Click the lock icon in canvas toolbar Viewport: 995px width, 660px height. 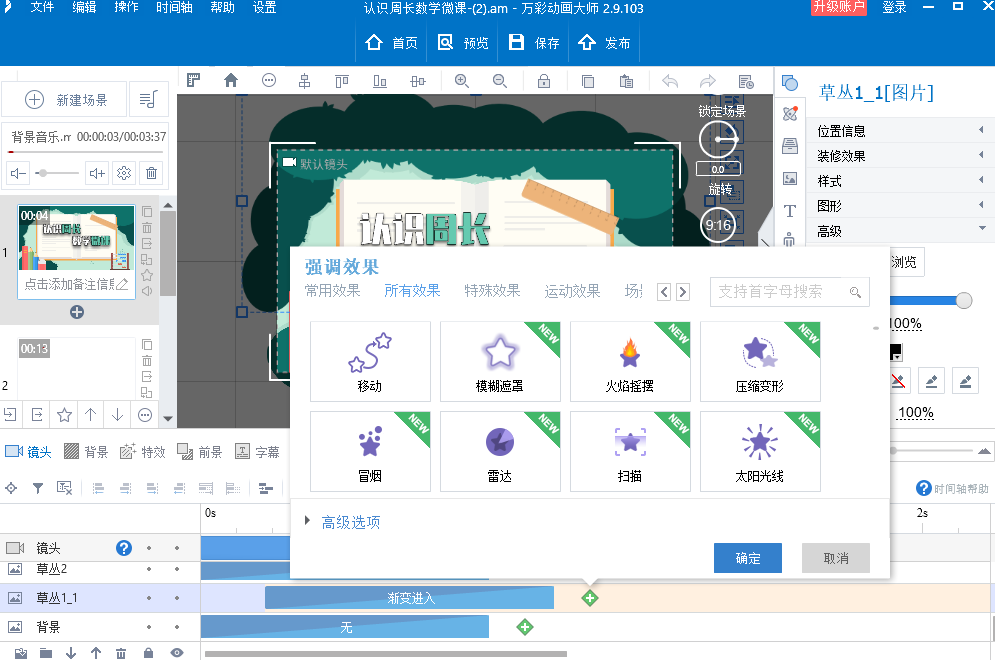pos(544,81)
